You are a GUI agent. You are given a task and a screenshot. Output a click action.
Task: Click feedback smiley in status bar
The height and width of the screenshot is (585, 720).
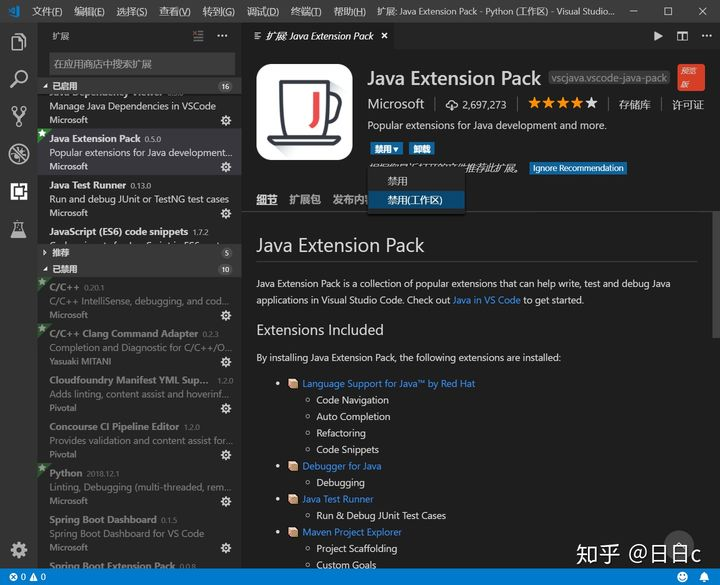(x=683, y=577)
